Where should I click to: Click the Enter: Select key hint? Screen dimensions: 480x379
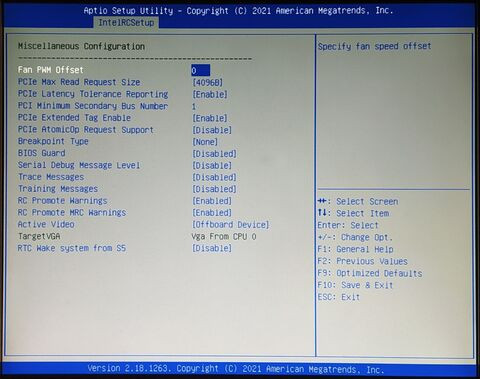[x=348, y=225]
